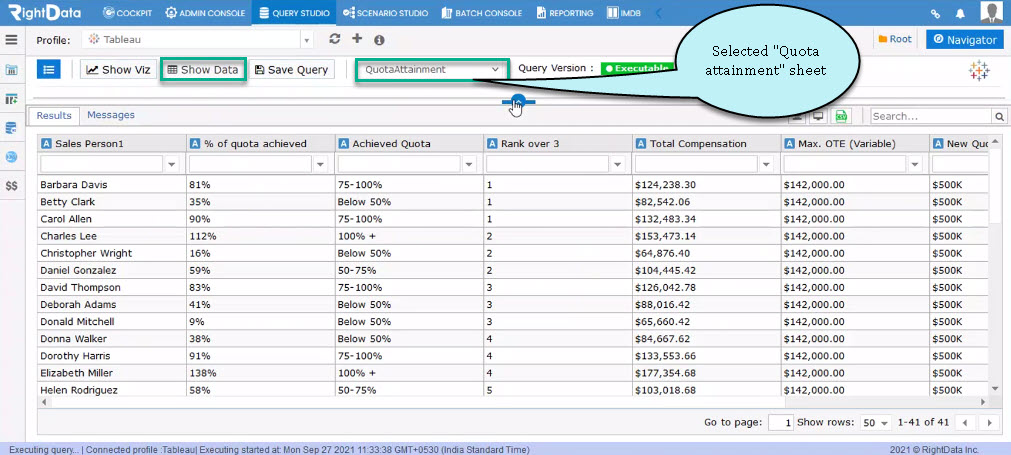
Task: Add new profile with plus icon
Action: pos(357,39)
